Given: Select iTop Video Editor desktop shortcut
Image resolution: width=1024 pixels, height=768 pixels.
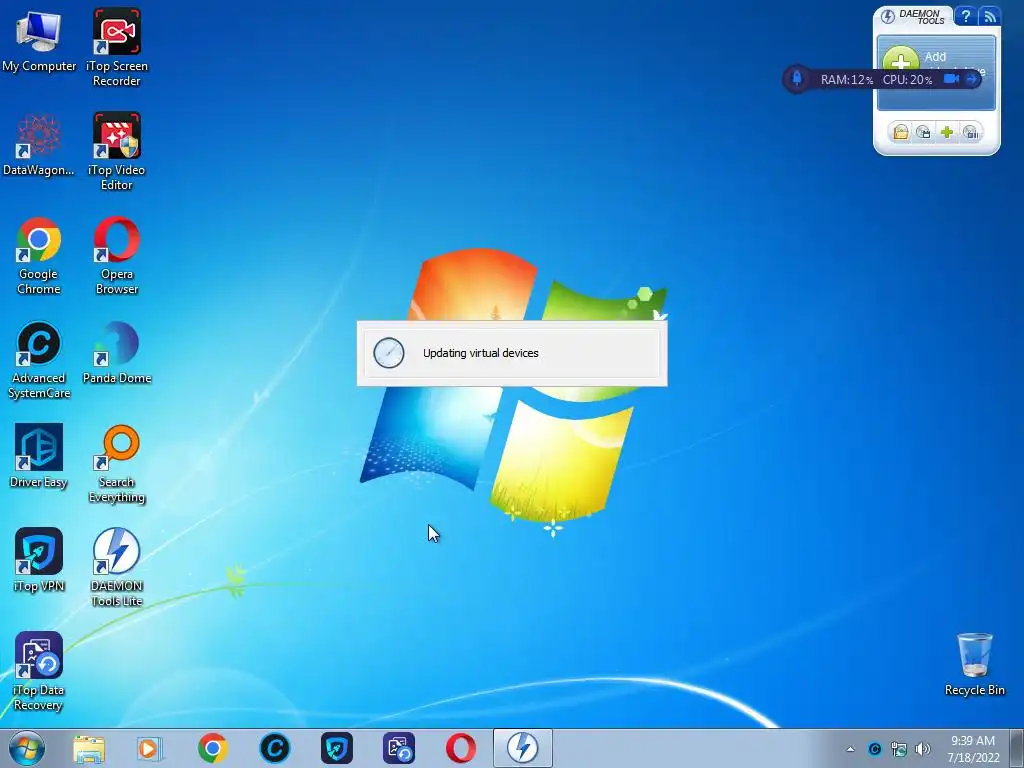Looking at the screenshot, I should pos(116,152).
